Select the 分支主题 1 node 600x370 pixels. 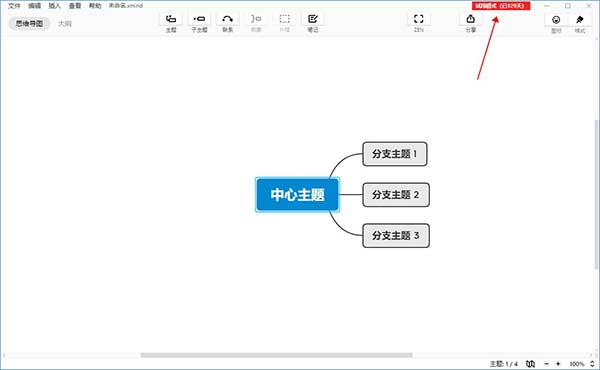(x=395, y=154)
